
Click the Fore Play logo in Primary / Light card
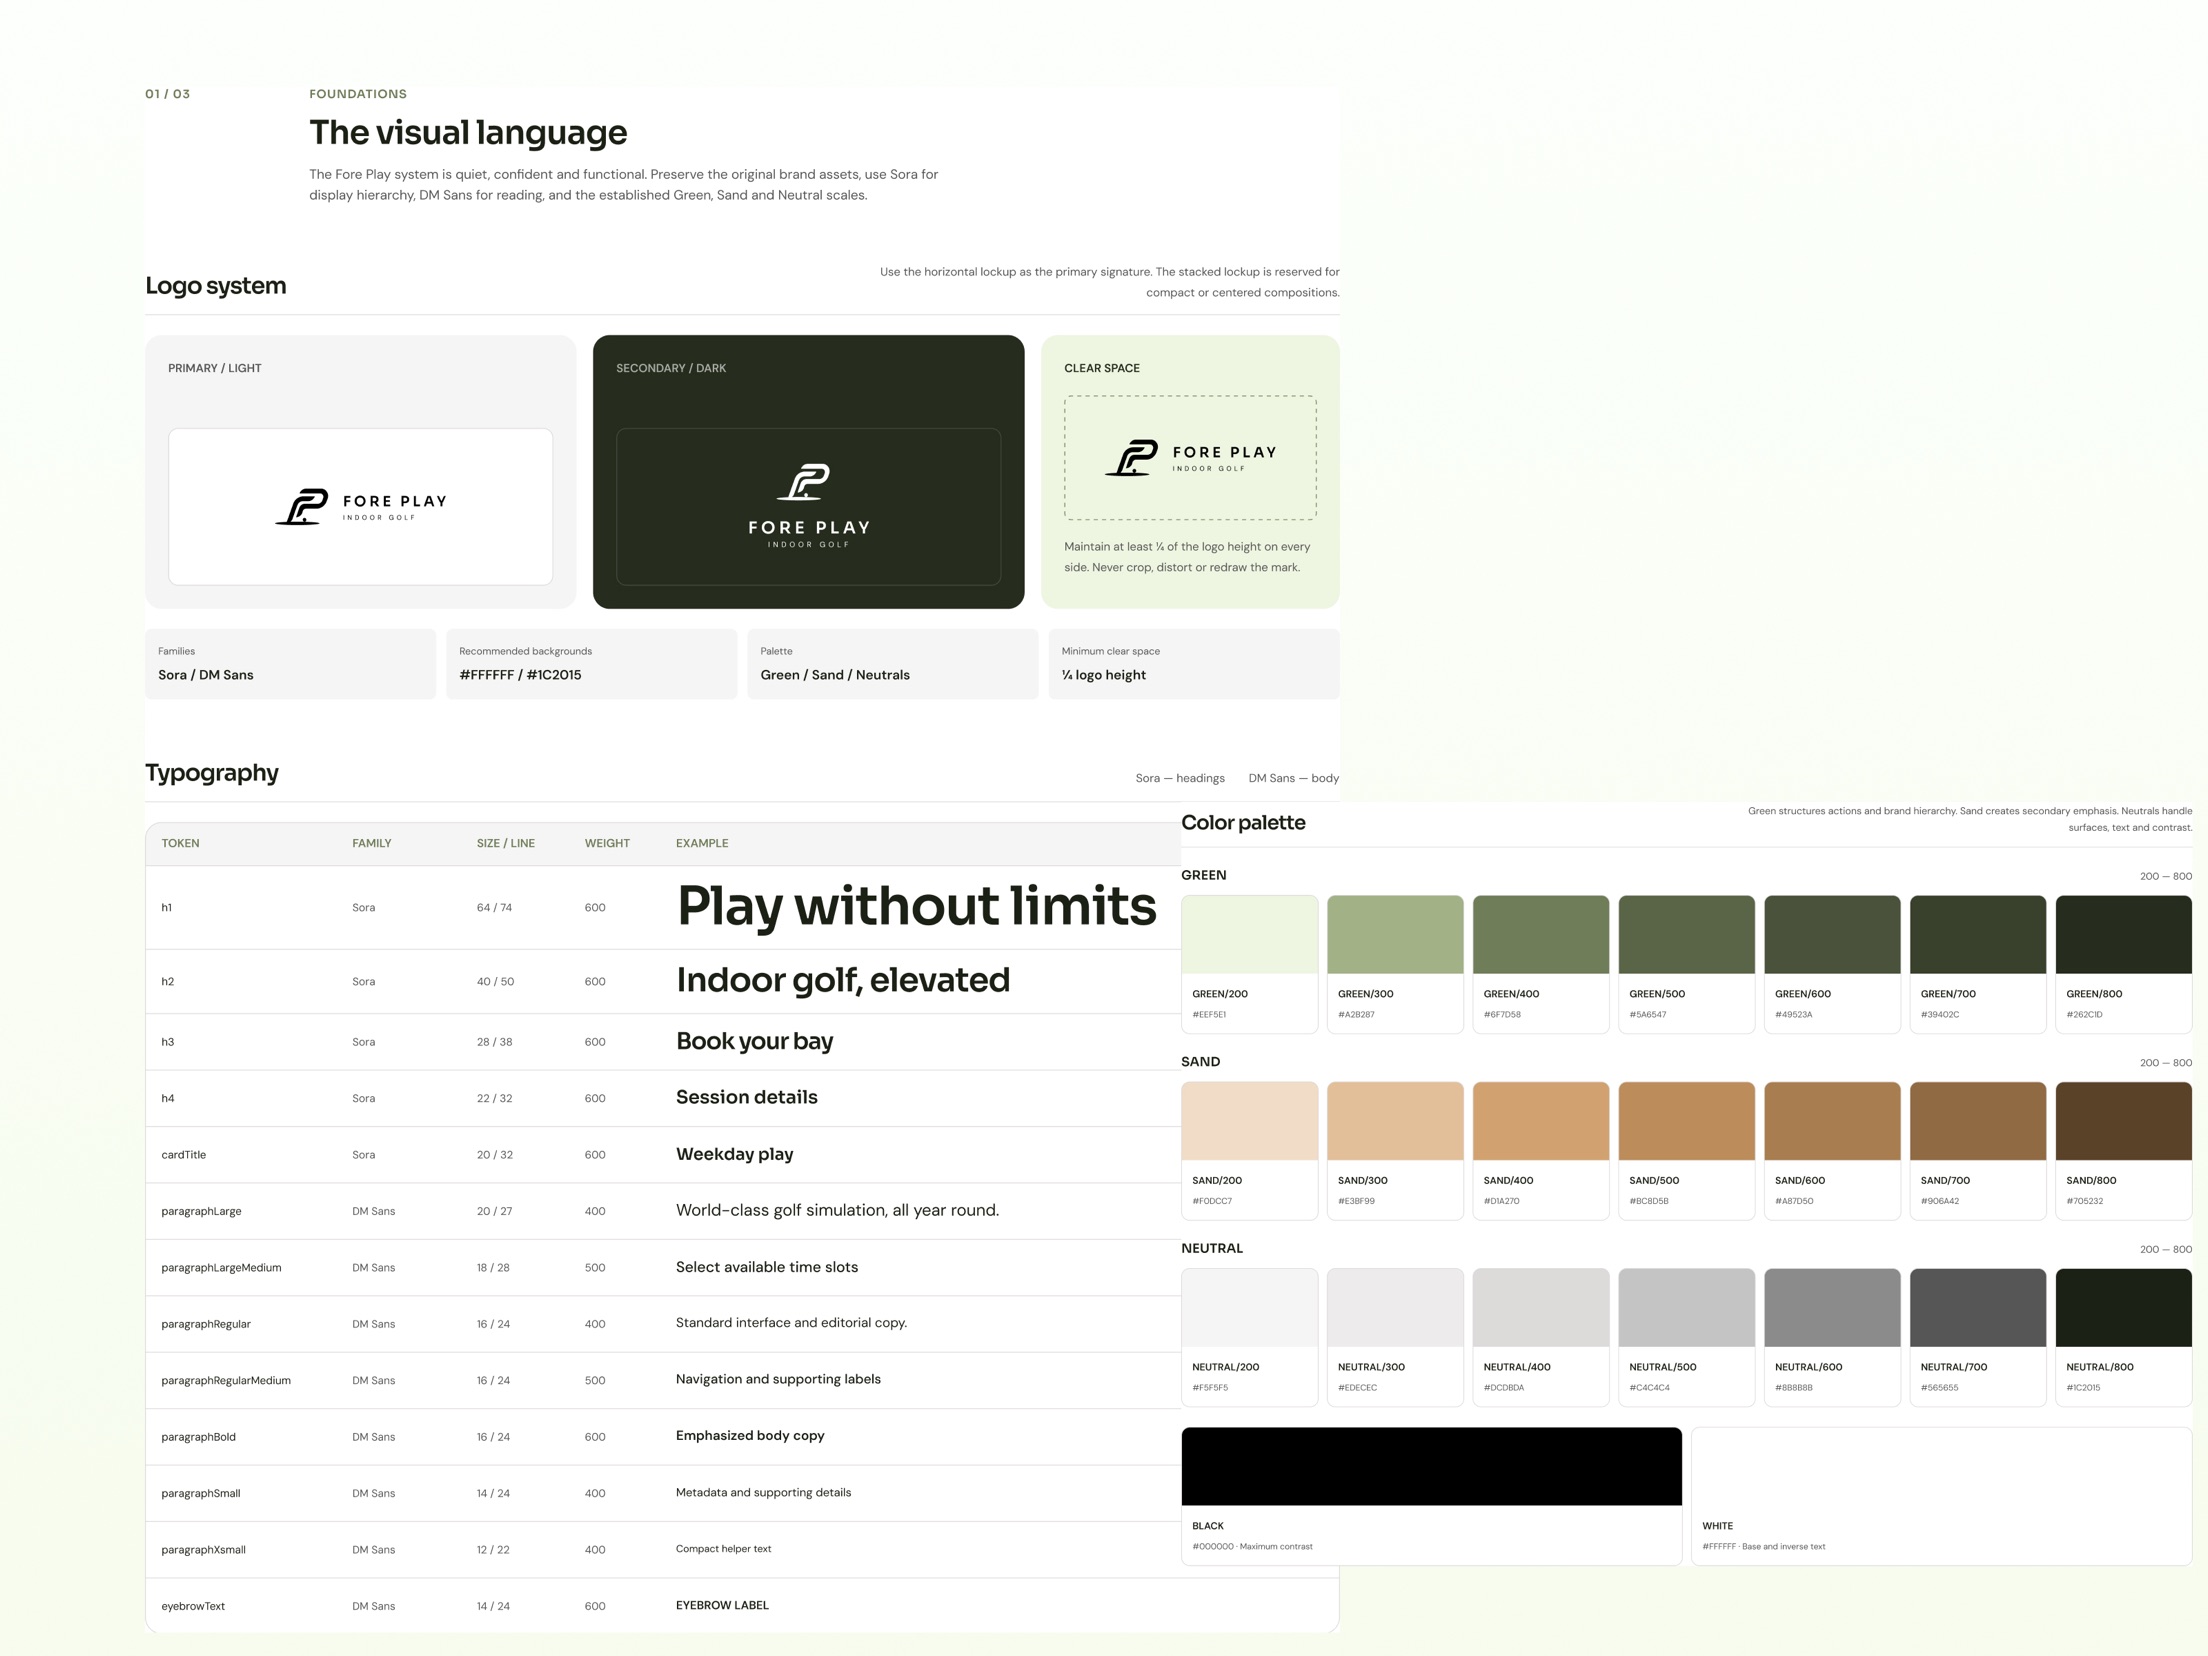click(361, 507)
